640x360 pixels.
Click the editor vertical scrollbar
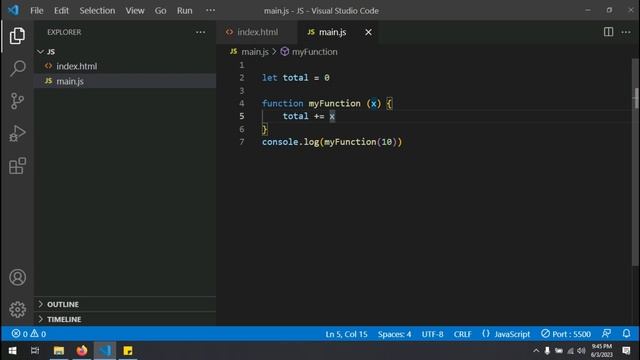coord(636,163)
